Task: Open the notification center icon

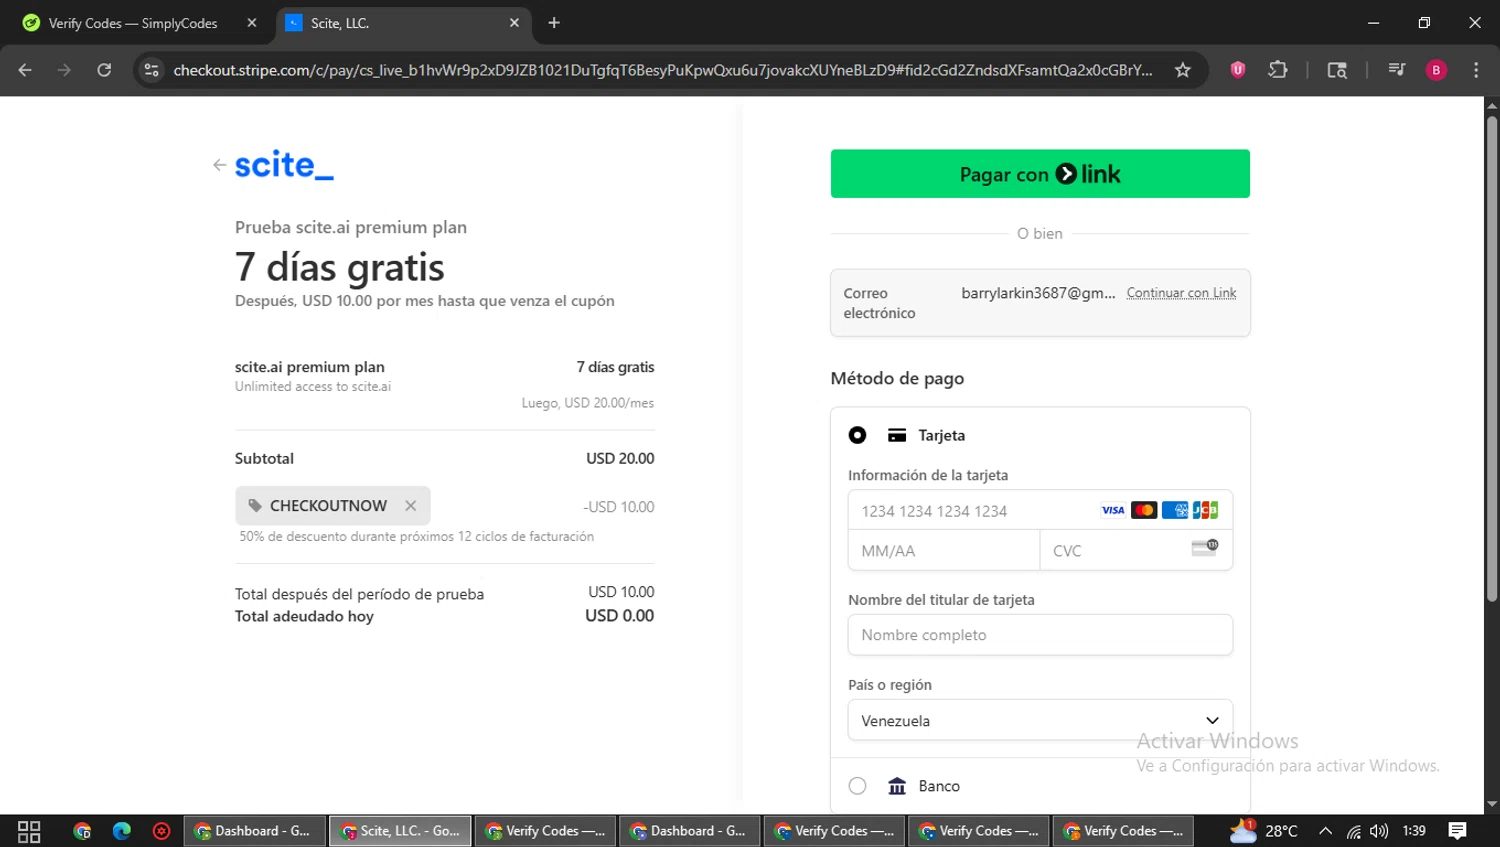Action: click(1457, 831)
